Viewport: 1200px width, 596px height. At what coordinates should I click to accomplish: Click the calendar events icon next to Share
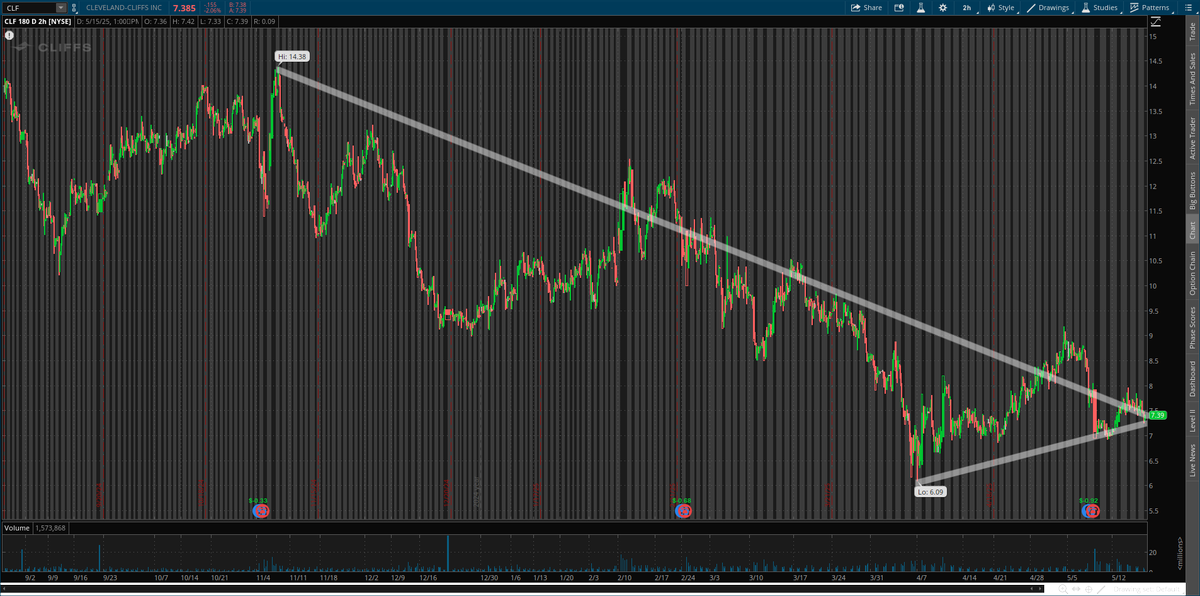899,8
